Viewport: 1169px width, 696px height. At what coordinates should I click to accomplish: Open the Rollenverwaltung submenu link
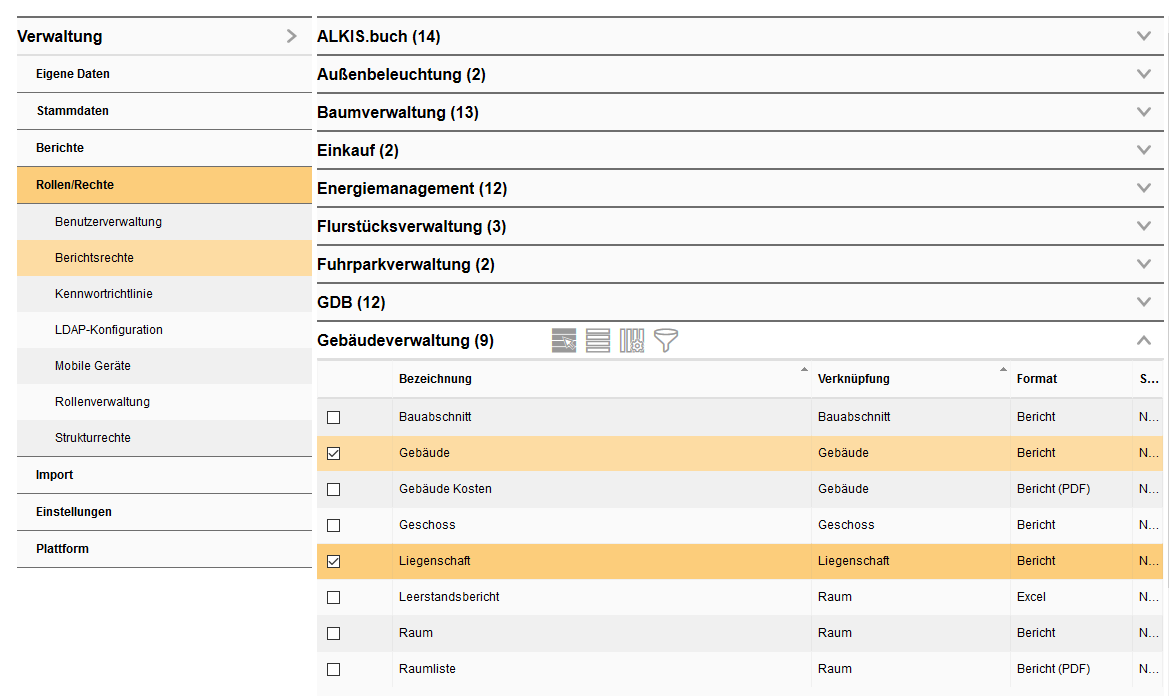tap(102, 402)
